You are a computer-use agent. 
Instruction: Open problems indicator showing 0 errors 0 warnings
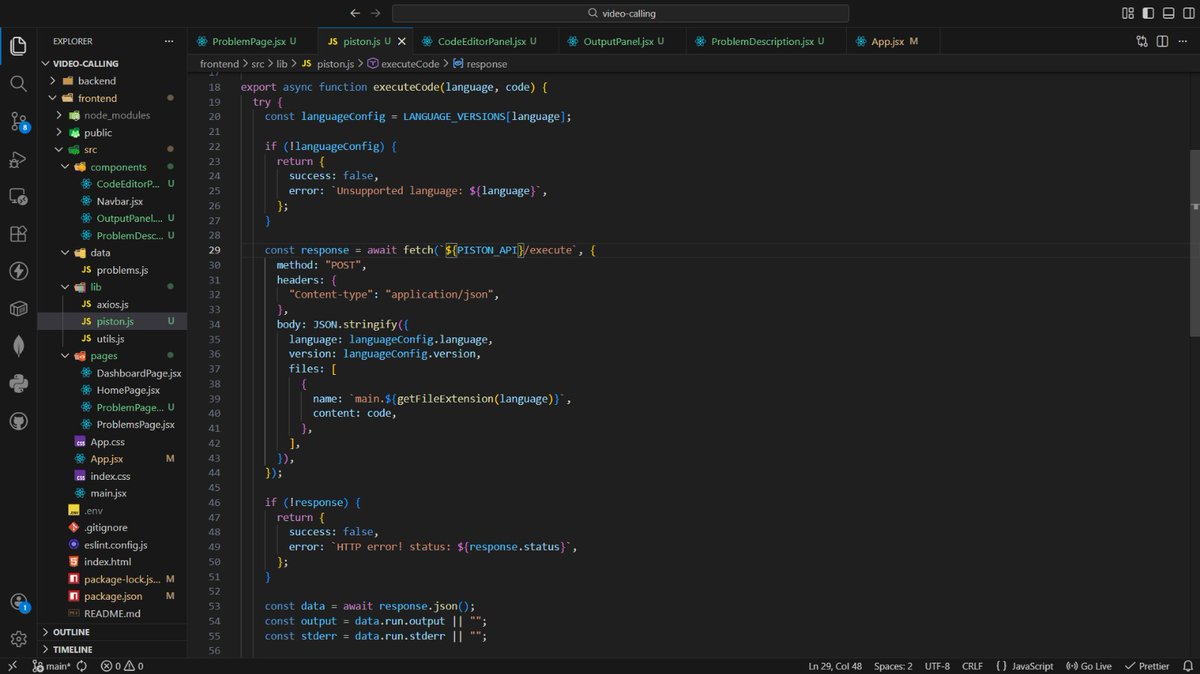121,666
